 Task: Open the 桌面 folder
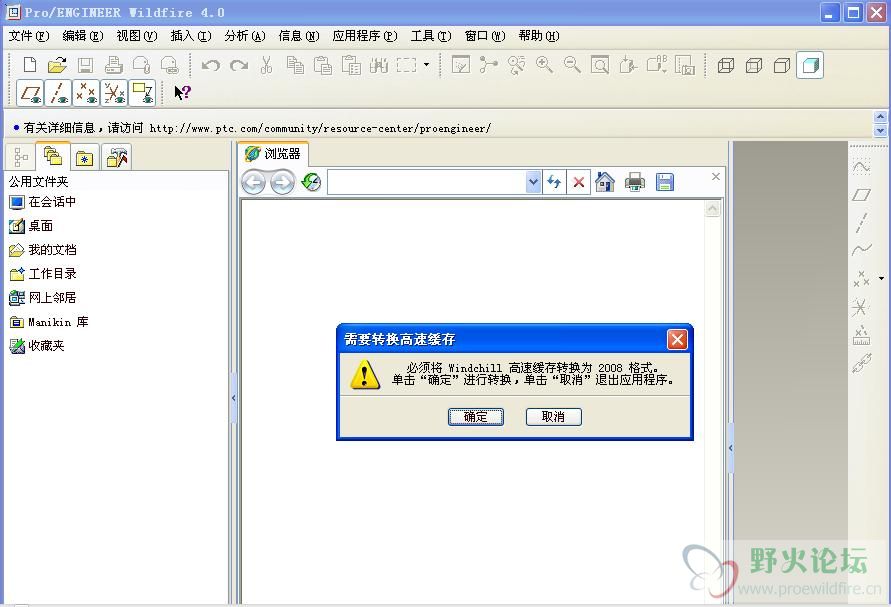[x=31, y=226]
